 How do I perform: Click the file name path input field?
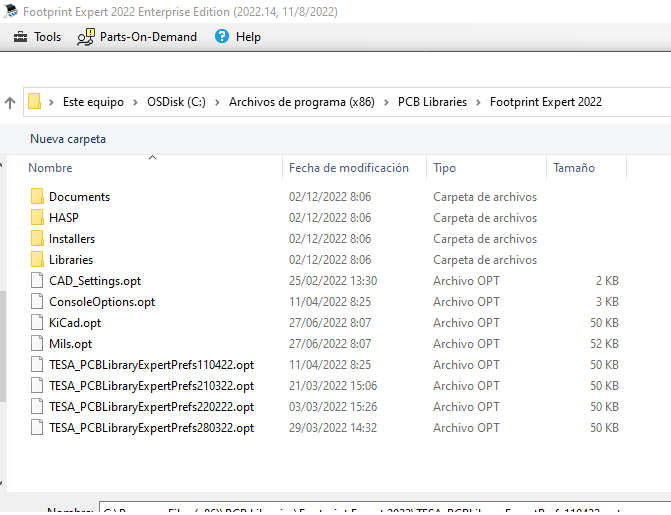tap(385, 509)
